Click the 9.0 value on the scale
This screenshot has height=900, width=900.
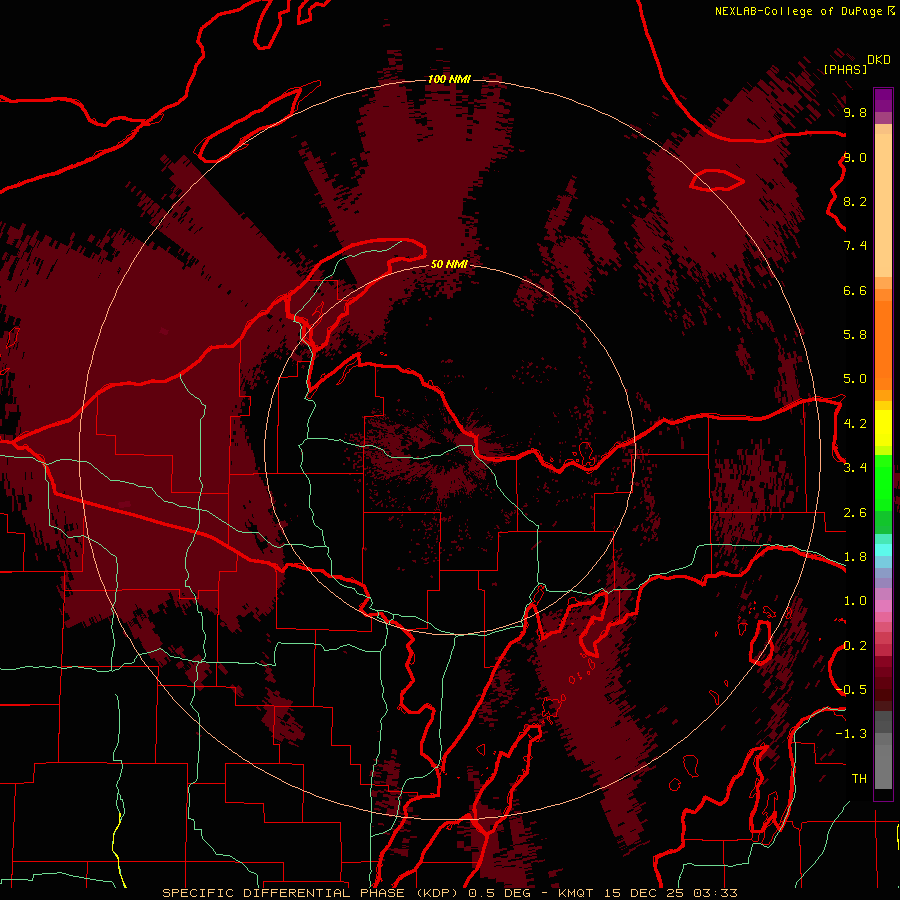point(855,157)
